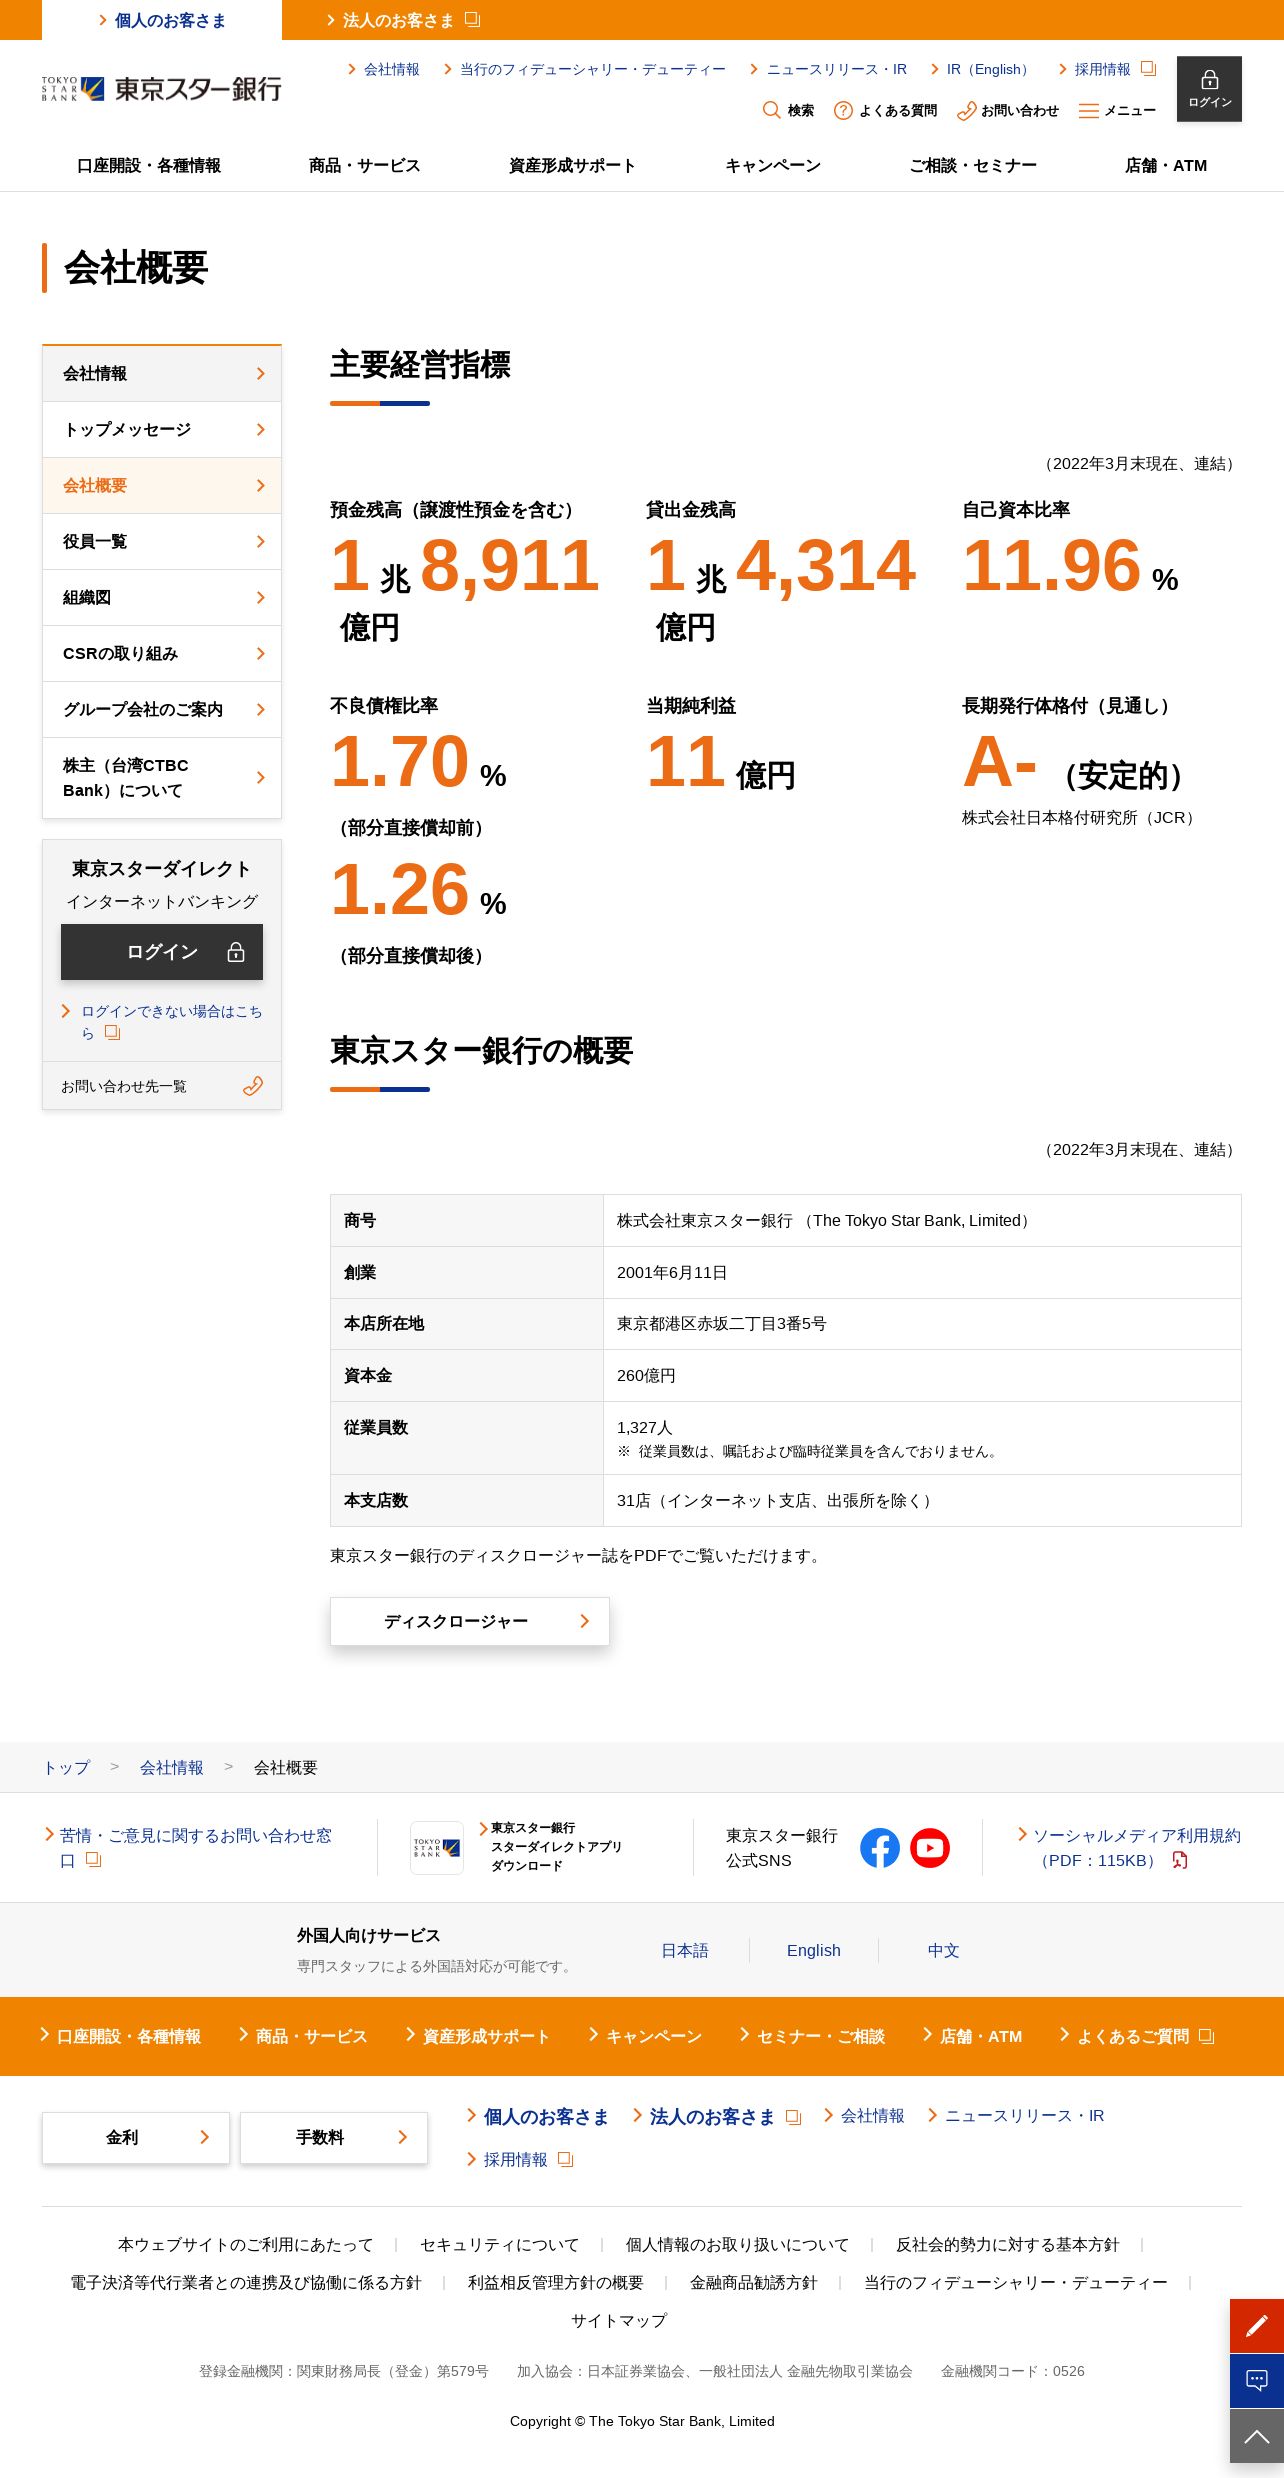1284x2478 pixels.
Task: Click 本ウェブサイトのご利用にあたって link
Action: coord(246,2245)
